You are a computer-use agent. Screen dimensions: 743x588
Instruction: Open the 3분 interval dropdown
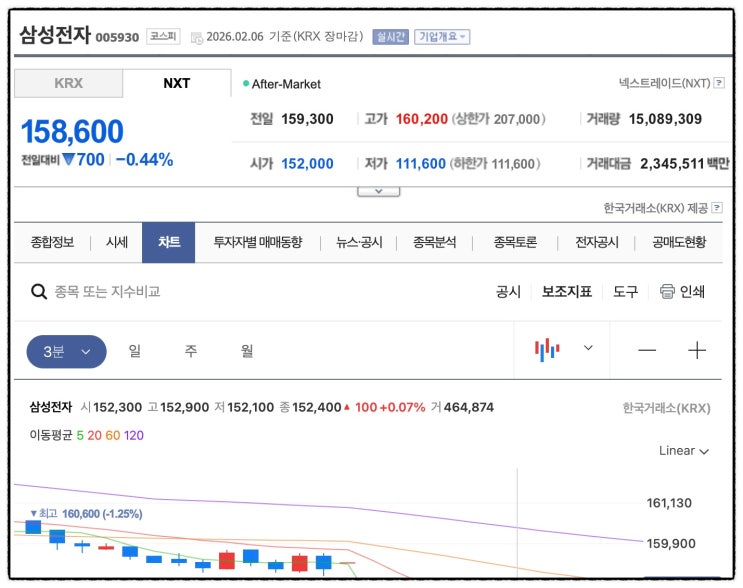tap(66, 352)
